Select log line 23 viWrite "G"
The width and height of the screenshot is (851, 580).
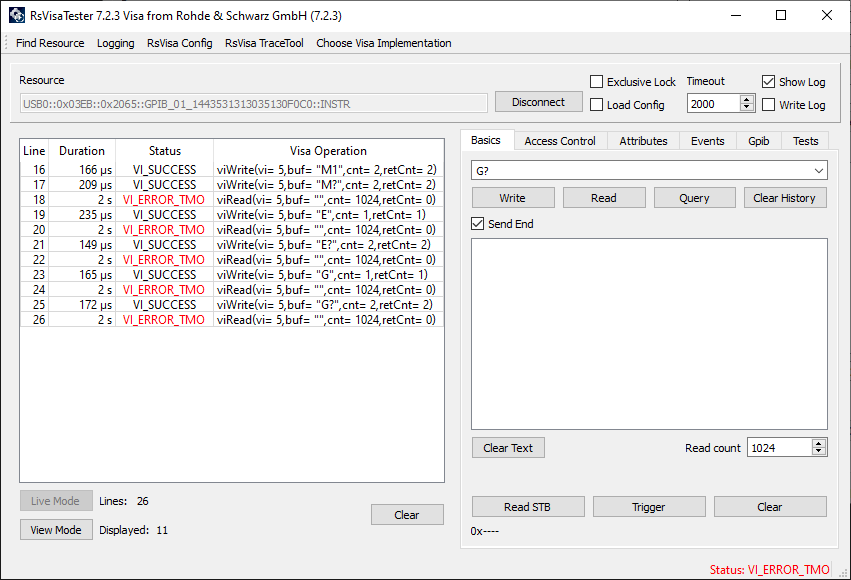pyautogui.click(x=232, y=275)
